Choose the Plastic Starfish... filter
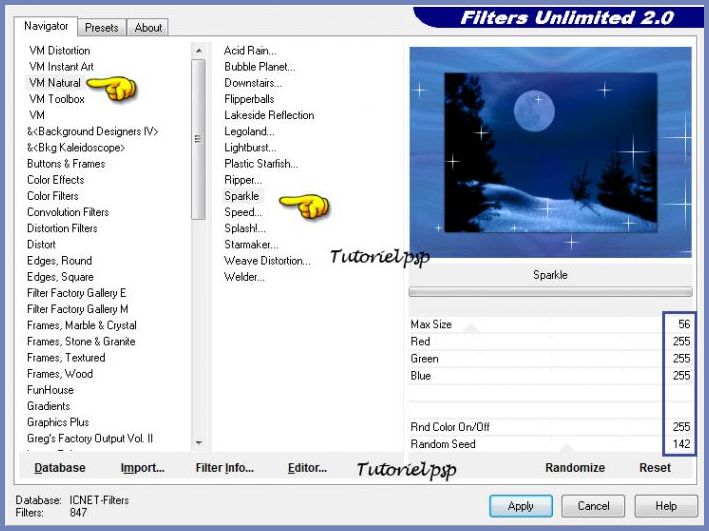Screen dimensions: 709x531 261,164
